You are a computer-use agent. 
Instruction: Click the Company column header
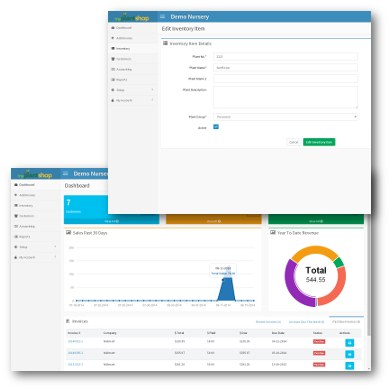click(110, 333)
